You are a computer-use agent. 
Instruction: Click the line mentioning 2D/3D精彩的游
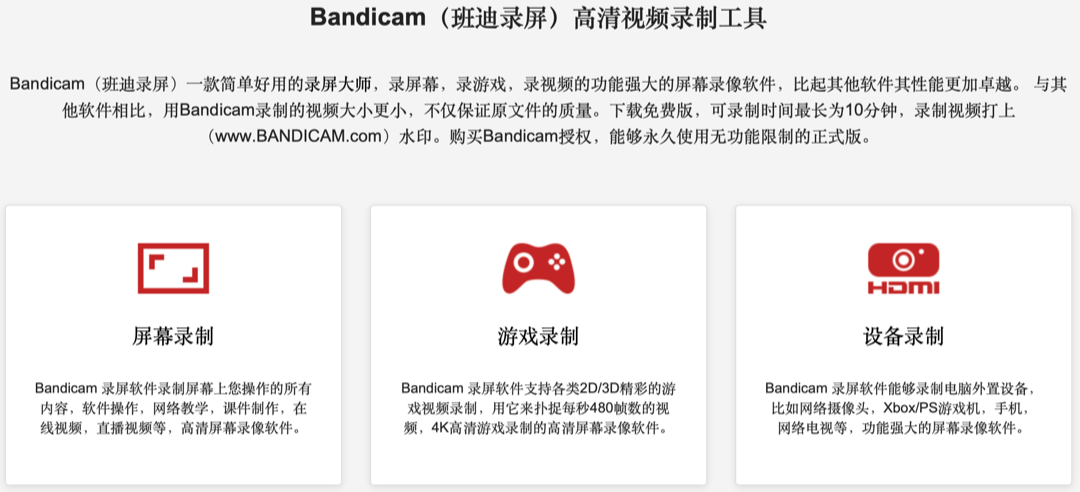tap(538, 387)
